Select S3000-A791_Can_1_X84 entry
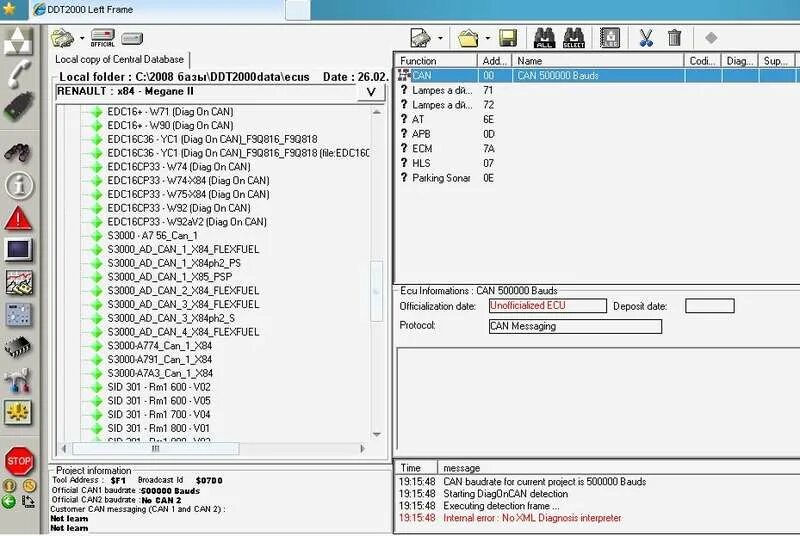800x536 pixels. (x=160, y=360)
